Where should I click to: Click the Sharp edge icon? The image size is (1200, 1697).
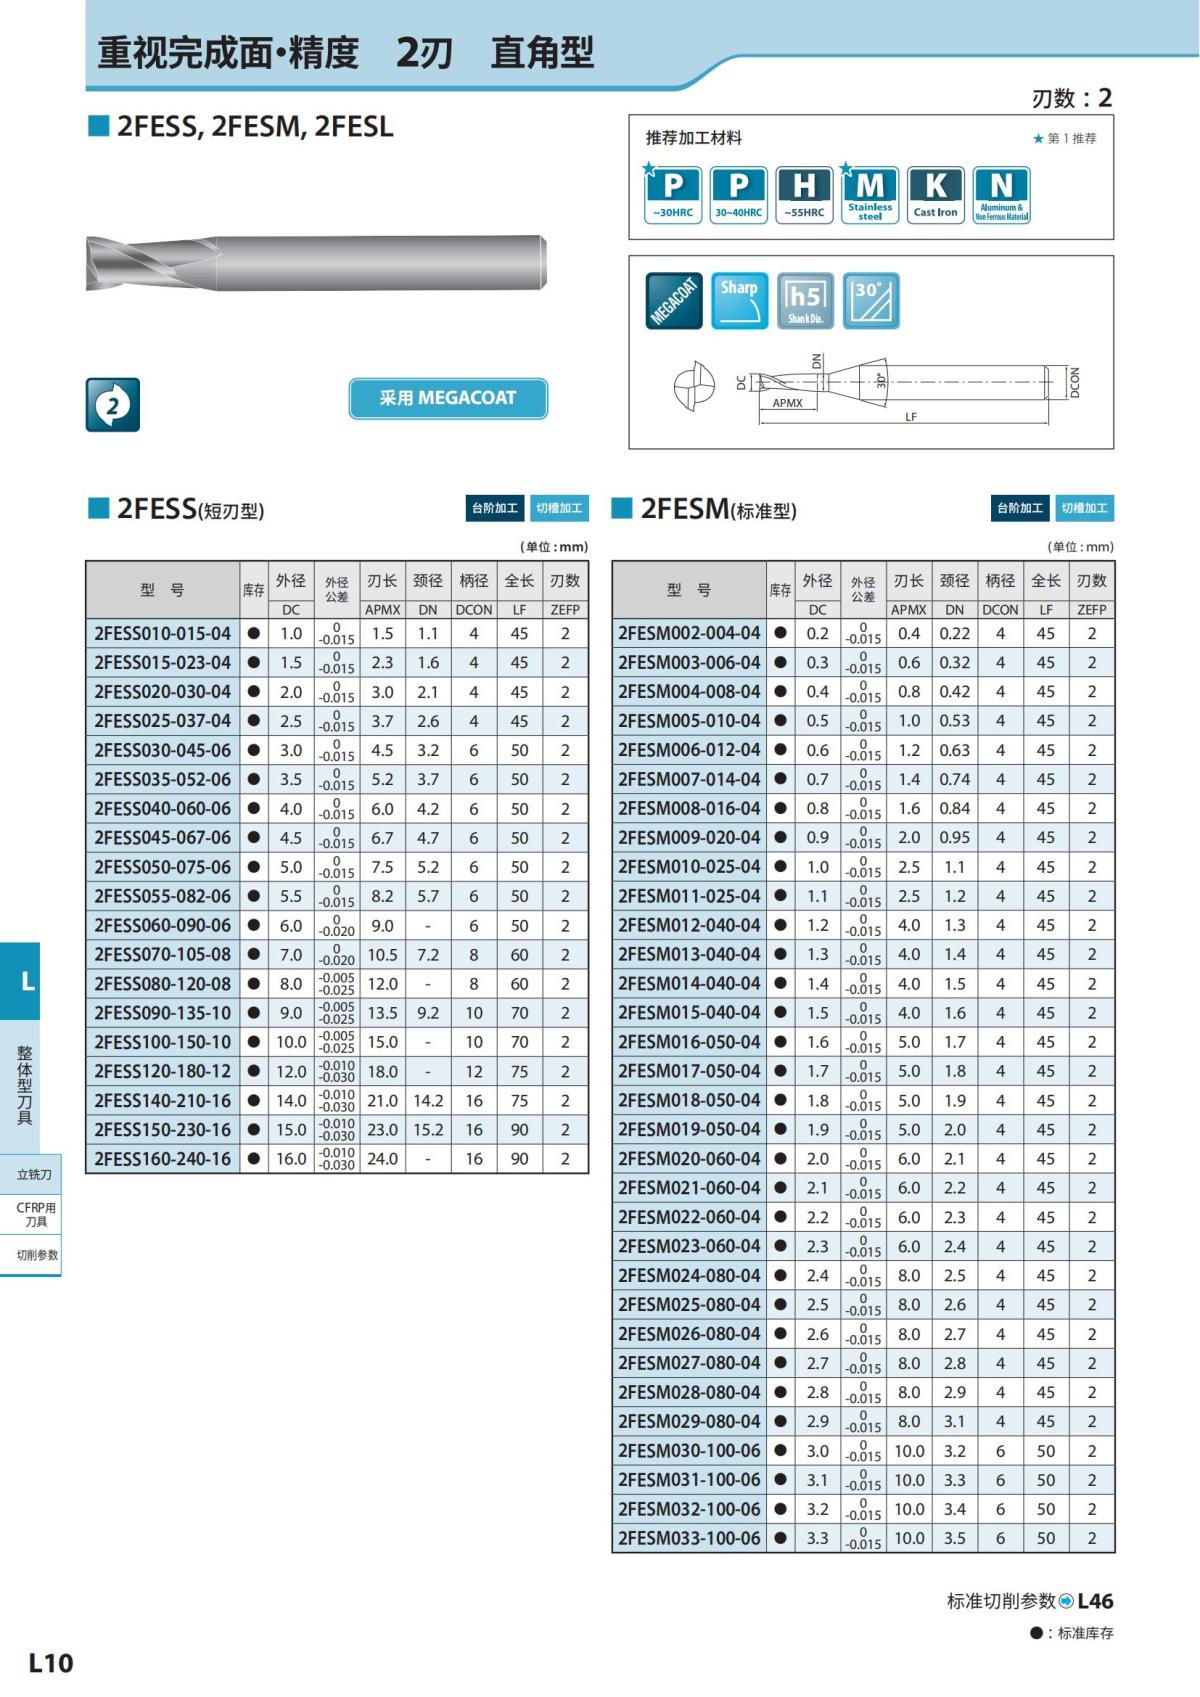click(x=740, y=300)
